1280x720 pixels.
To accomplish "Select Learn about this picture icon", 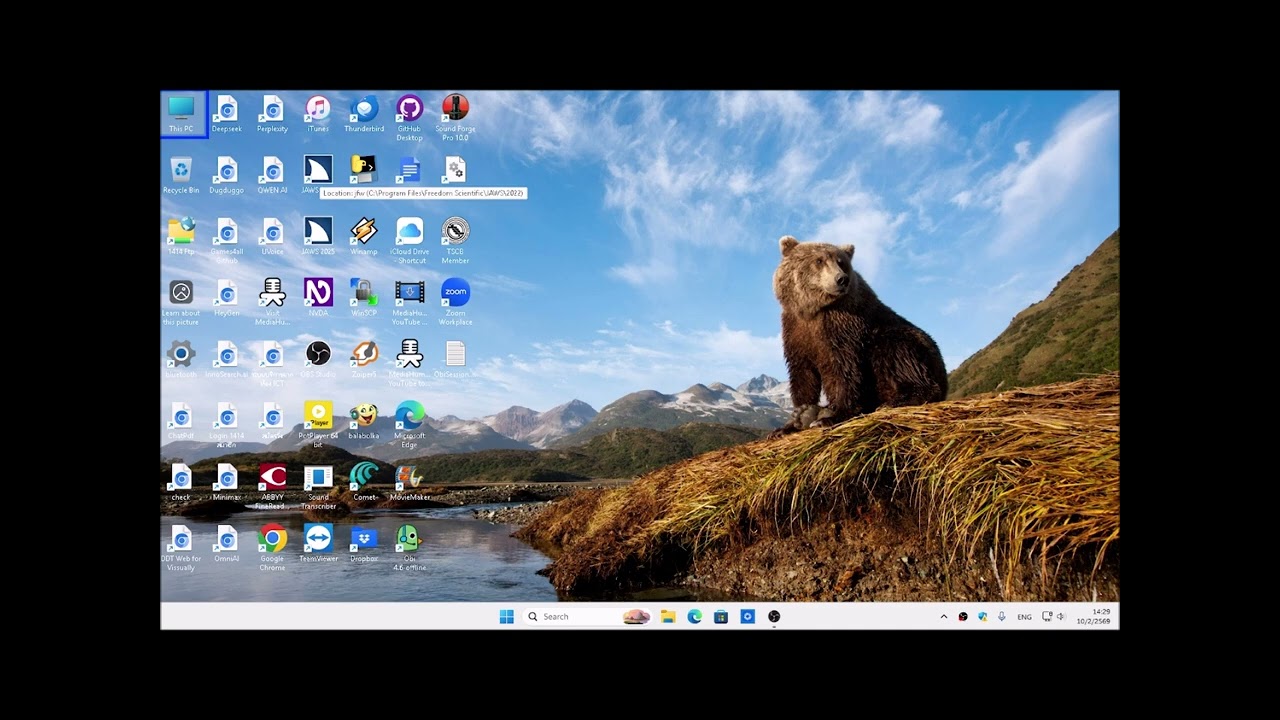I will [x=181, y=302].
